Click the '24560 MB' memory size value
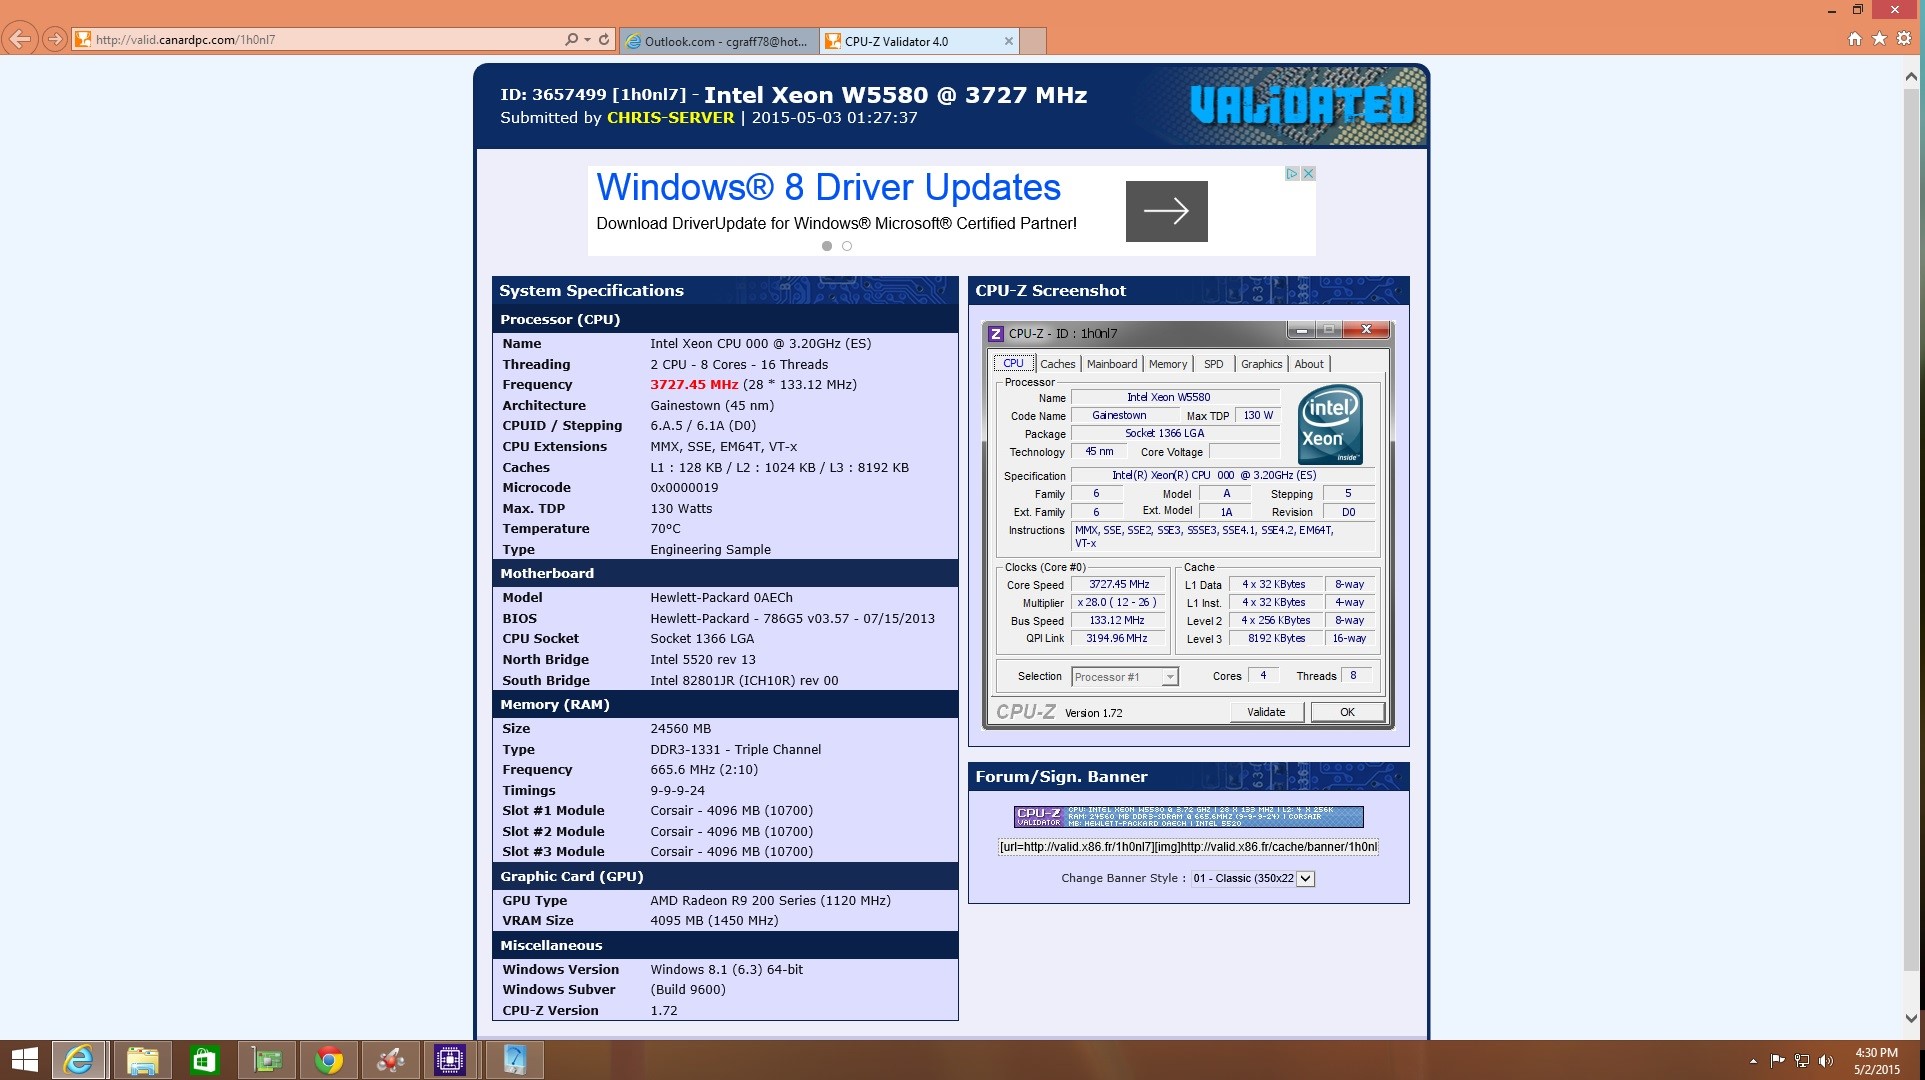1925x1080 pixels. (681, 729)
